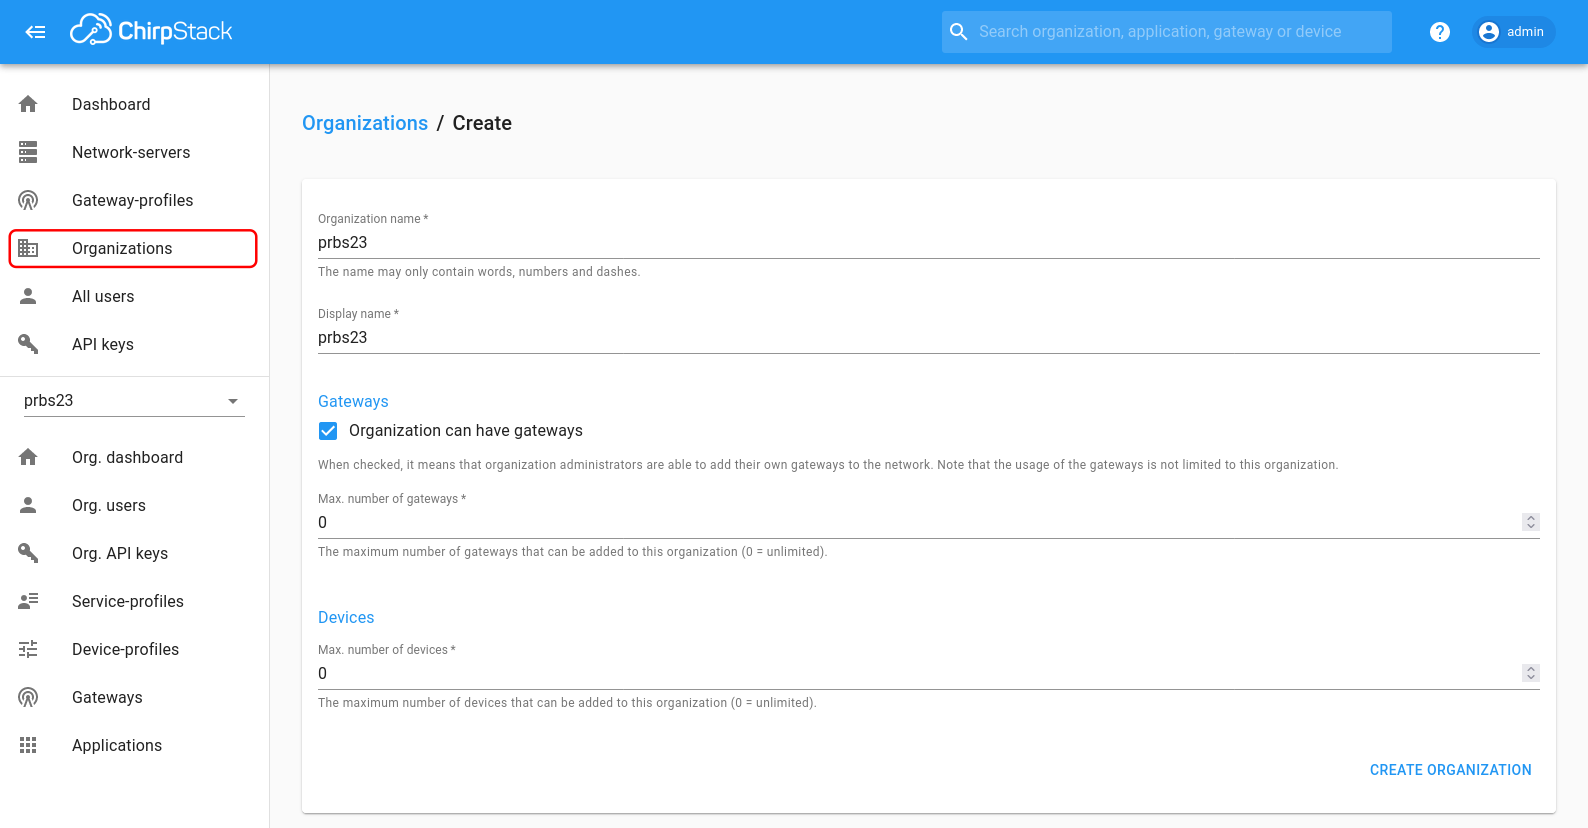Click the Dashboard home icon
The image size is (1588, 828).
click(28, 104)
